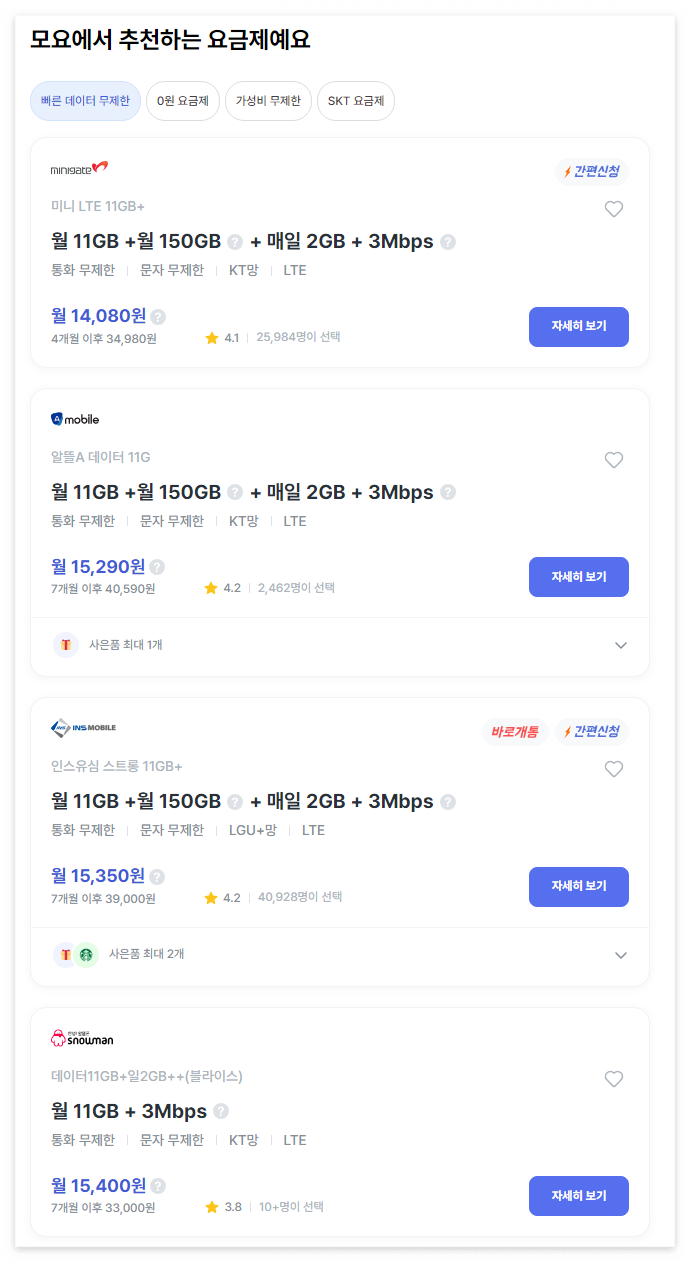Viewport: 690px width, 1262px height.
Task: Expand 사은품 최대 1개 on 알뜰A card
Action: (x=620, y=645)
